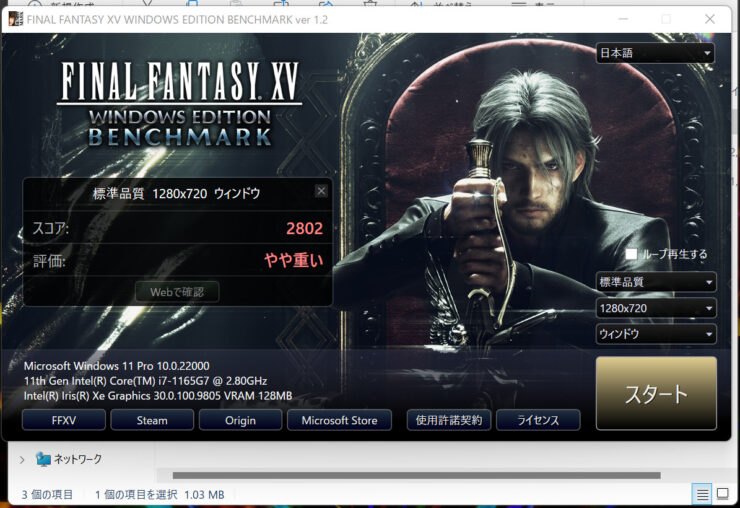
Task: Close the benchmark window
Action: click(x=709, y=19)
